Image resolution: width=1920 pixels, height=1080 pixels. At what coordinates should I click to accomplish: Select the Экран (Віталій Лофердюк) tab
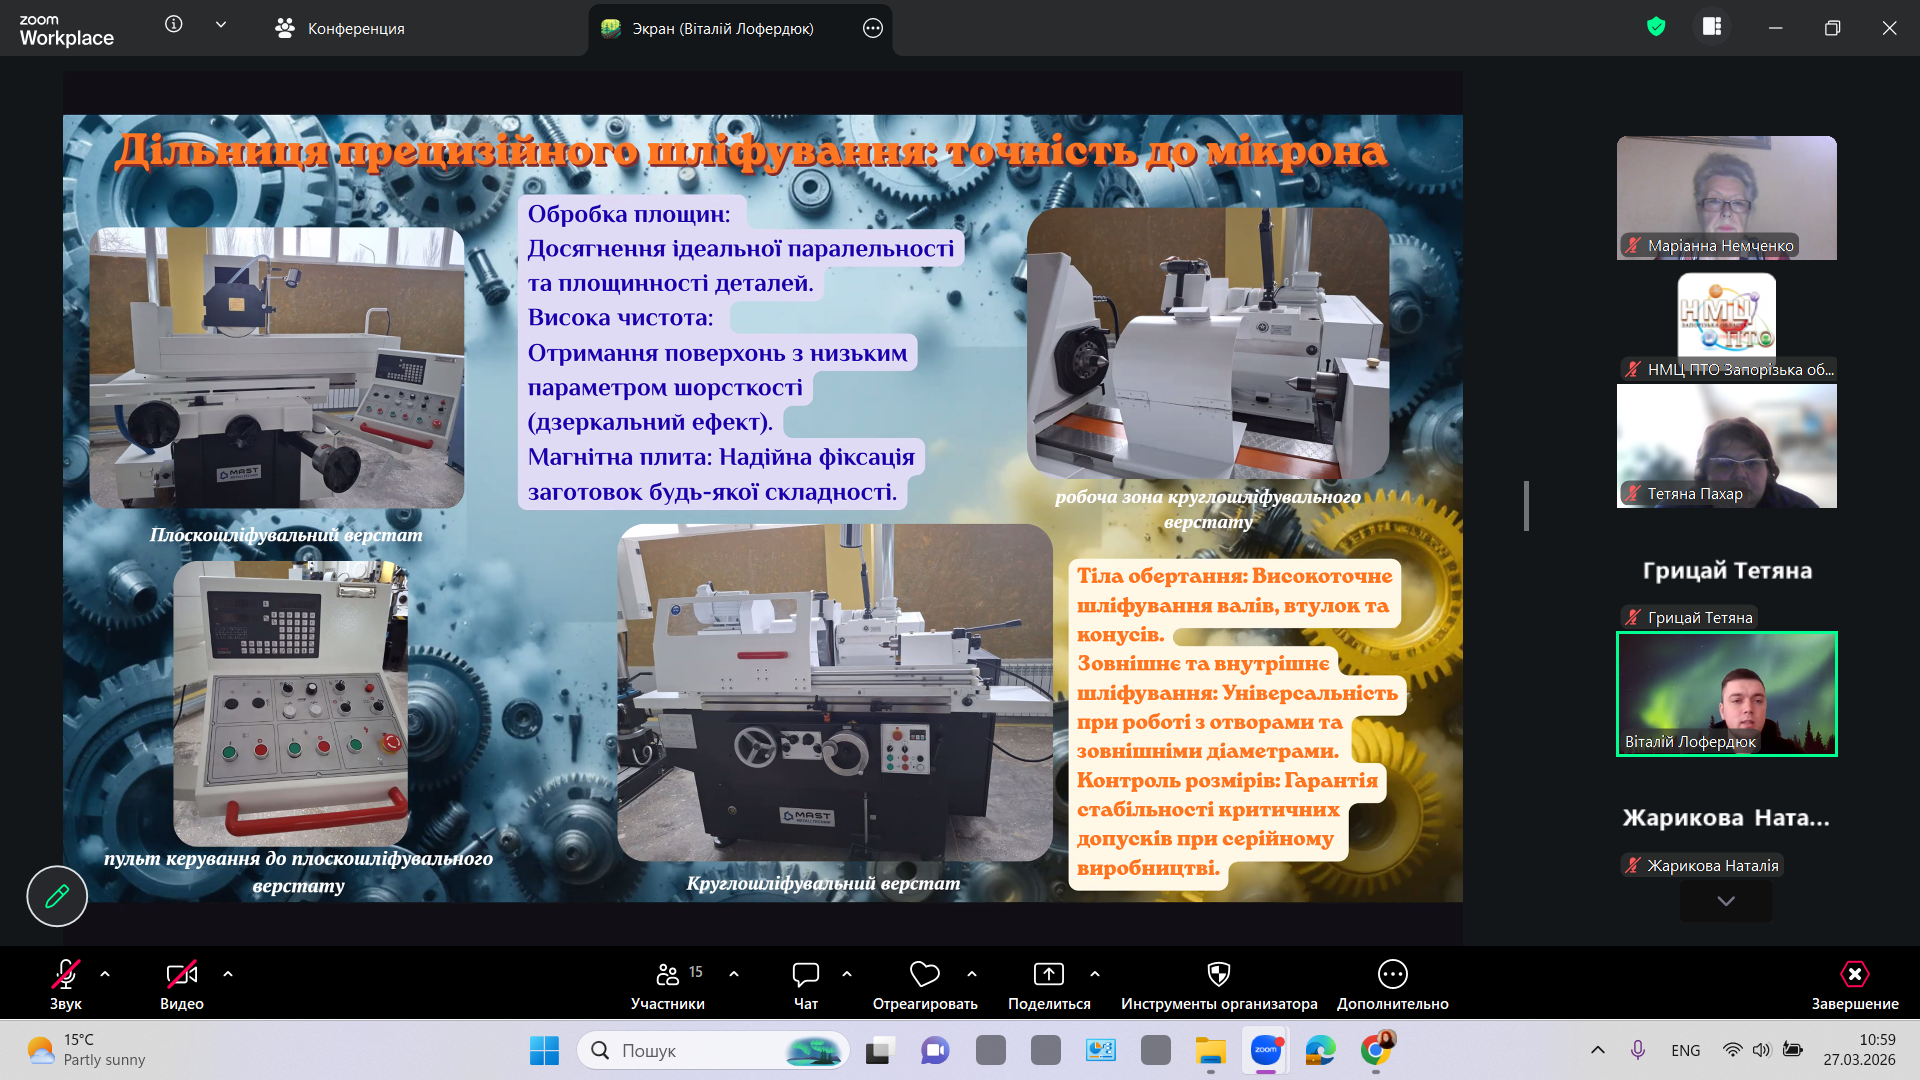point(722,29)
